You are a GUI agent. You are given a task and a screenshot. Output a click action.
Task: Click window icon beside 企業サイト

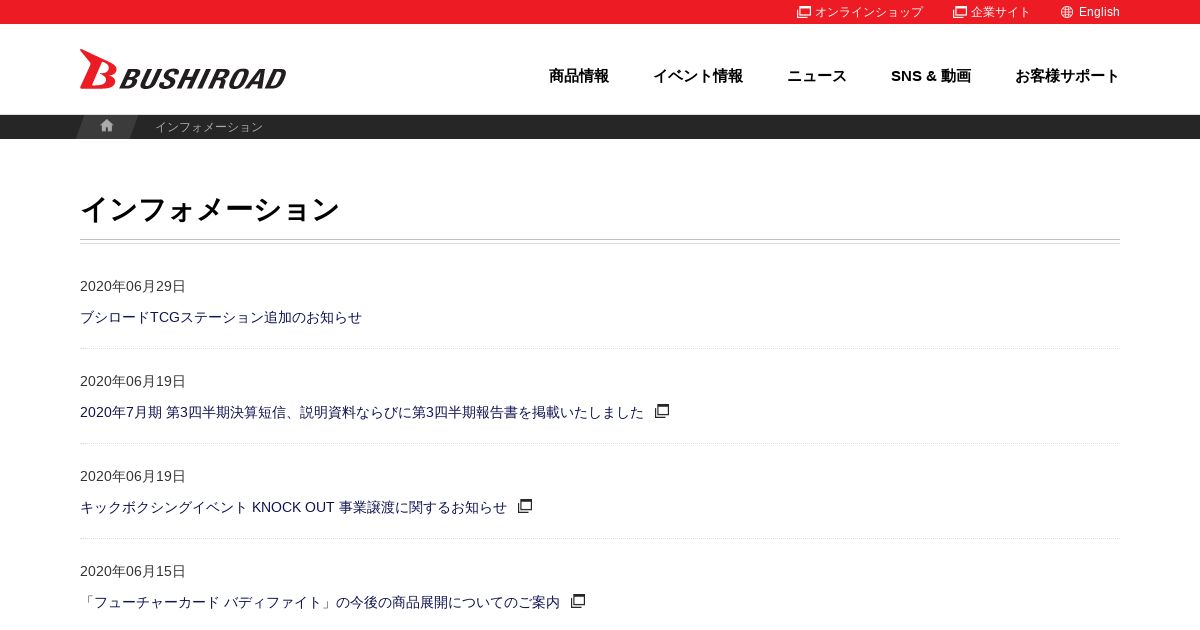click(x=960, y=12)
